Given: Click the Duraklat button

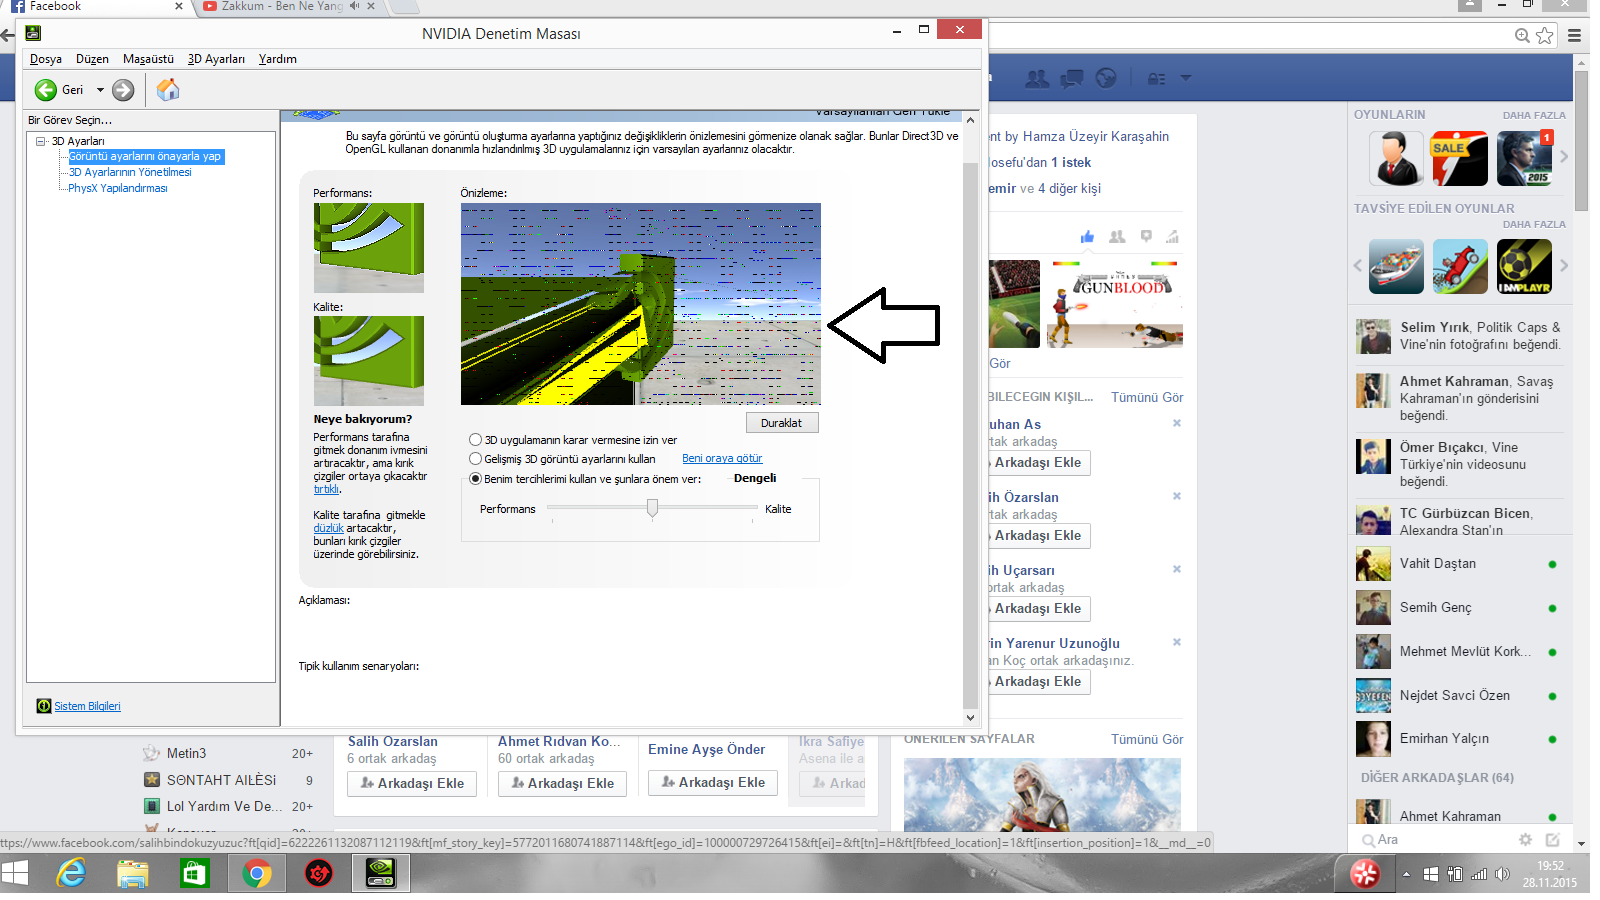Looking at the screenshot, I should pos(782,423).
